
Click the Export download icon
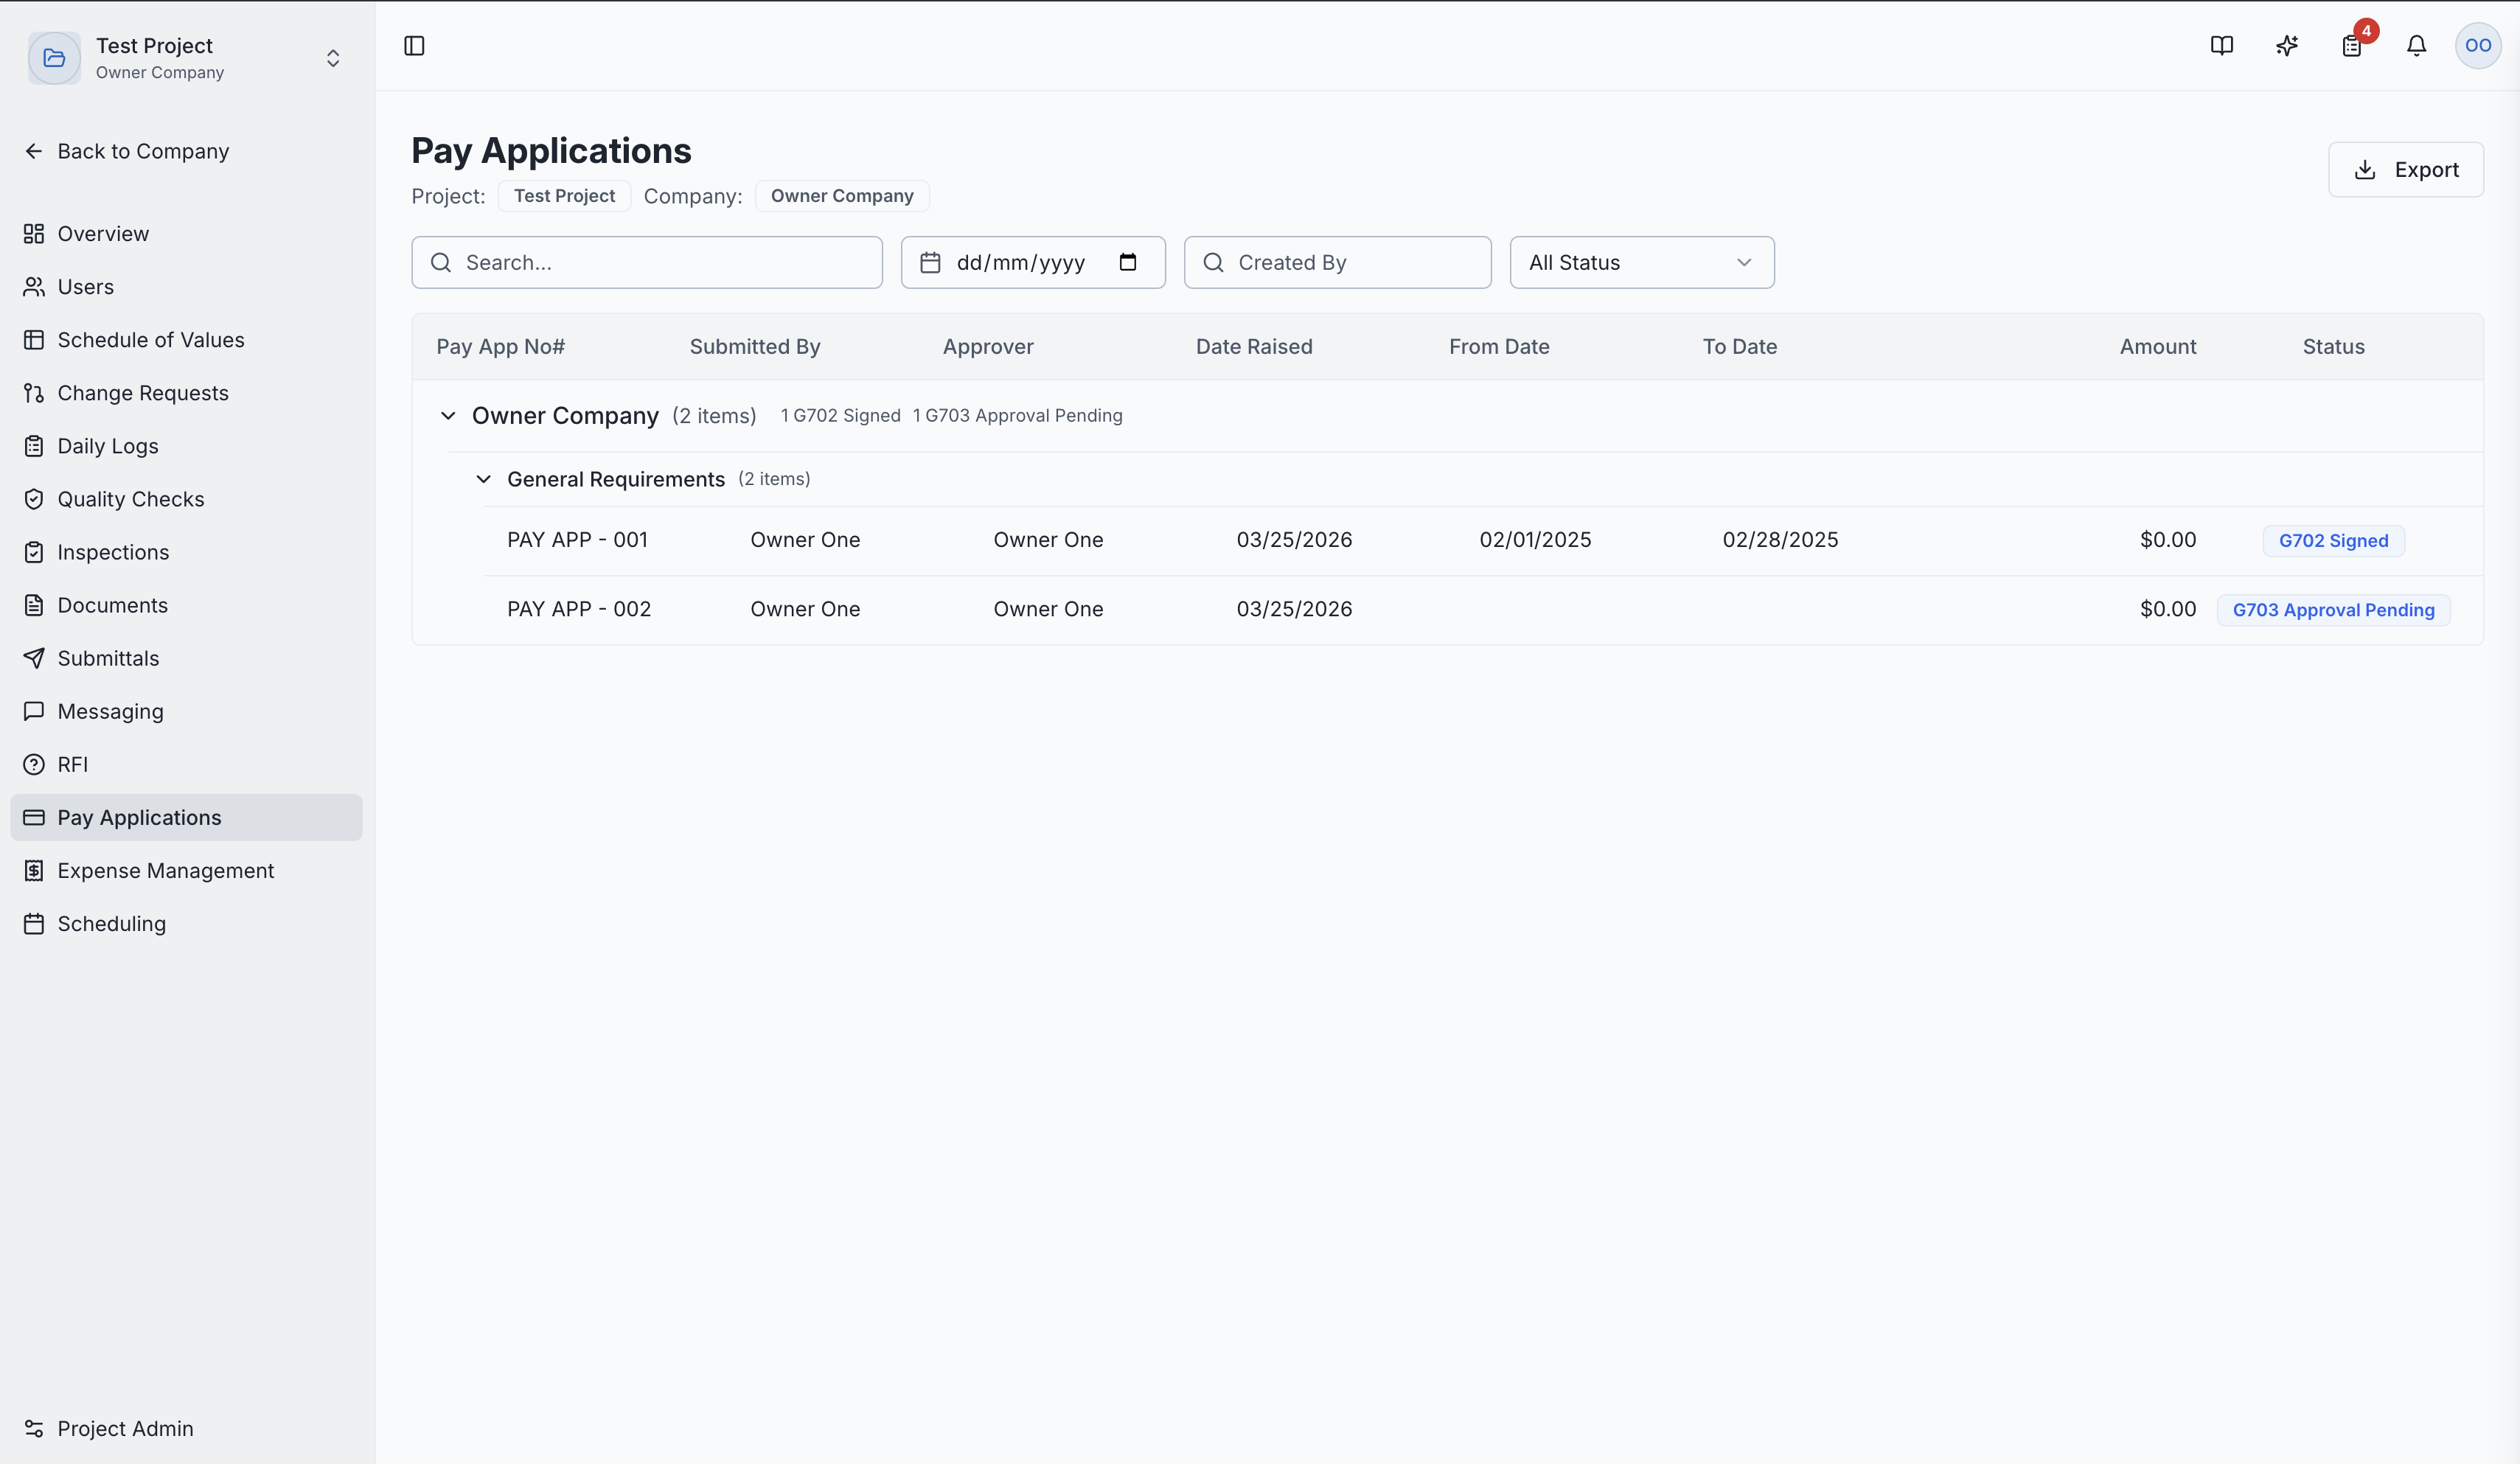2365,169
